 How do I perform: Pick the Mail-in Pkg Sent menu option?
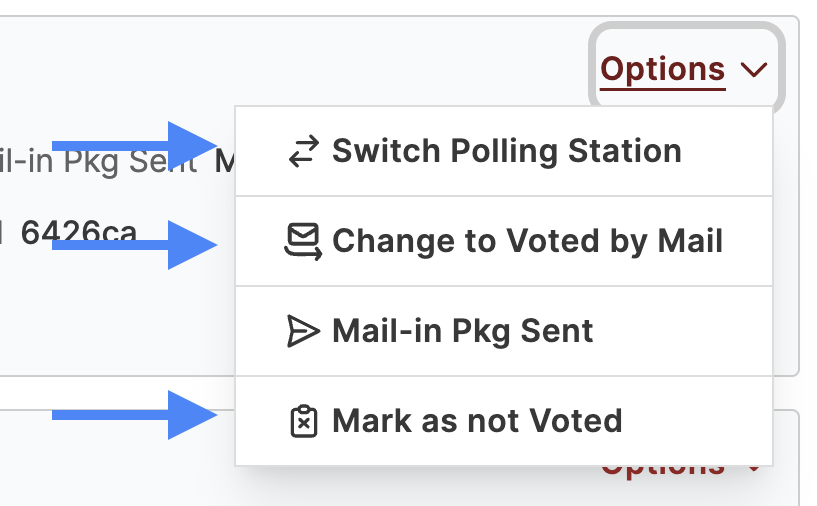504,331
